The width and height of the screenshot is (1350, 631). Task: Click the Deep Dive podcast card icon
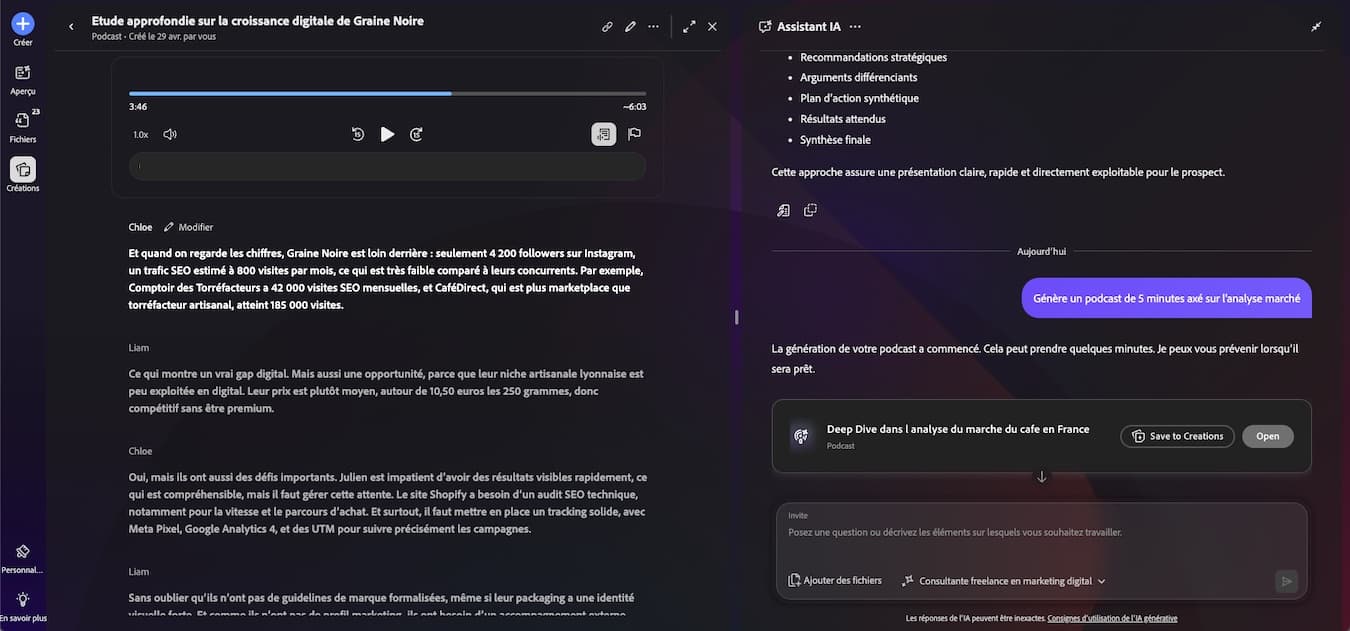coord(800,436)
